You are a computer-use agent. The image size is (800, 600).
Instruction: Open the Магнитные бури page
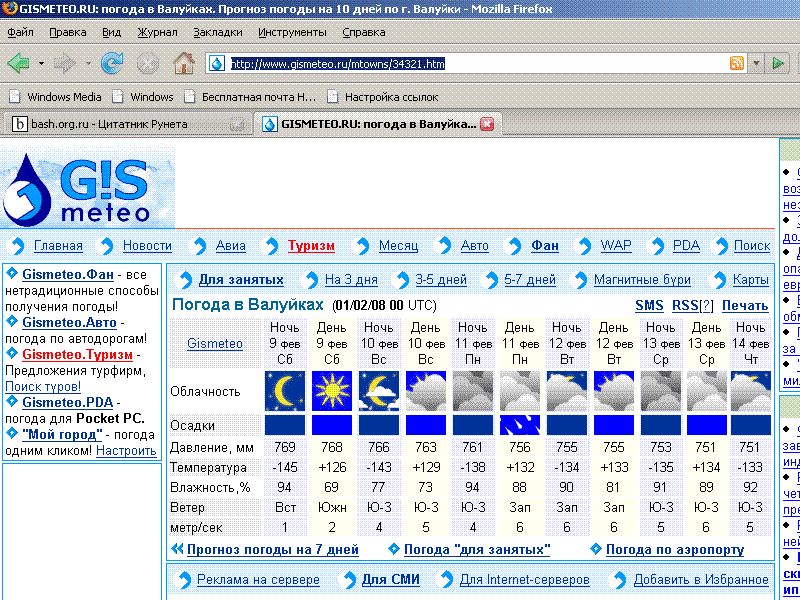point(642,280)
